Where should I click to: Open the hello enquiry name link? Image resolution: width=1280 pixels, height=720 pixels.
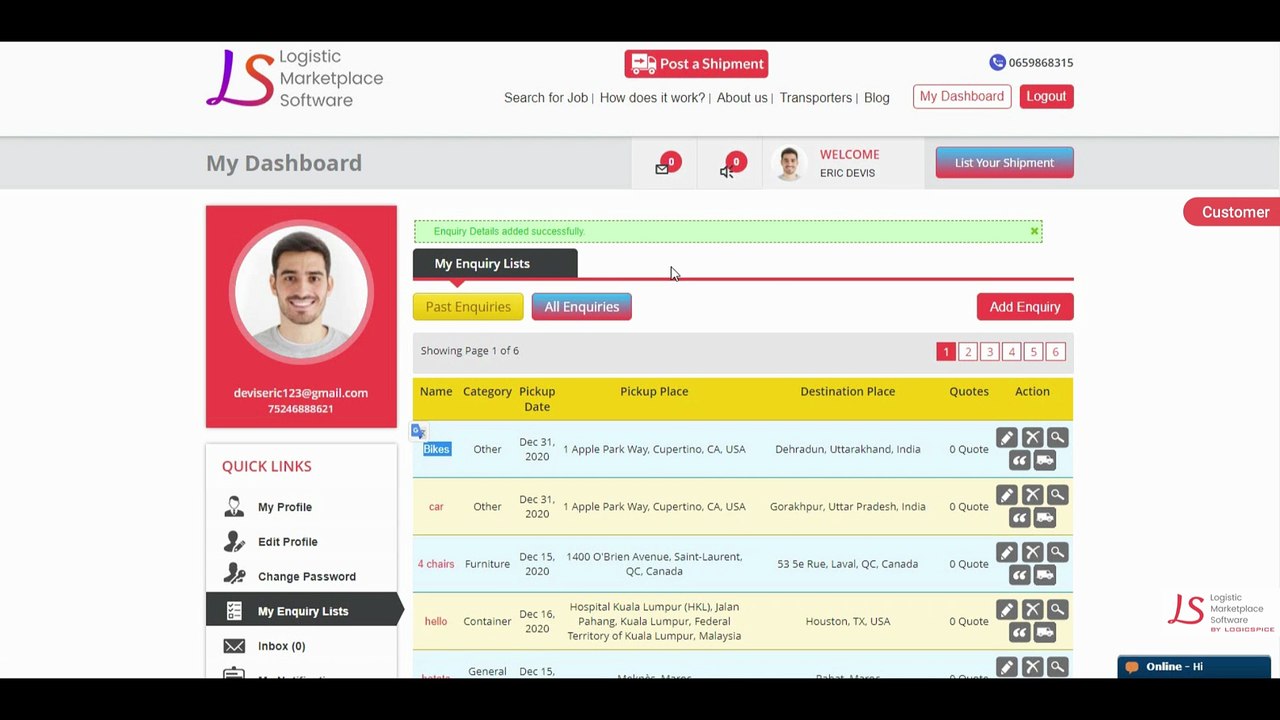(x=436, y=622)
